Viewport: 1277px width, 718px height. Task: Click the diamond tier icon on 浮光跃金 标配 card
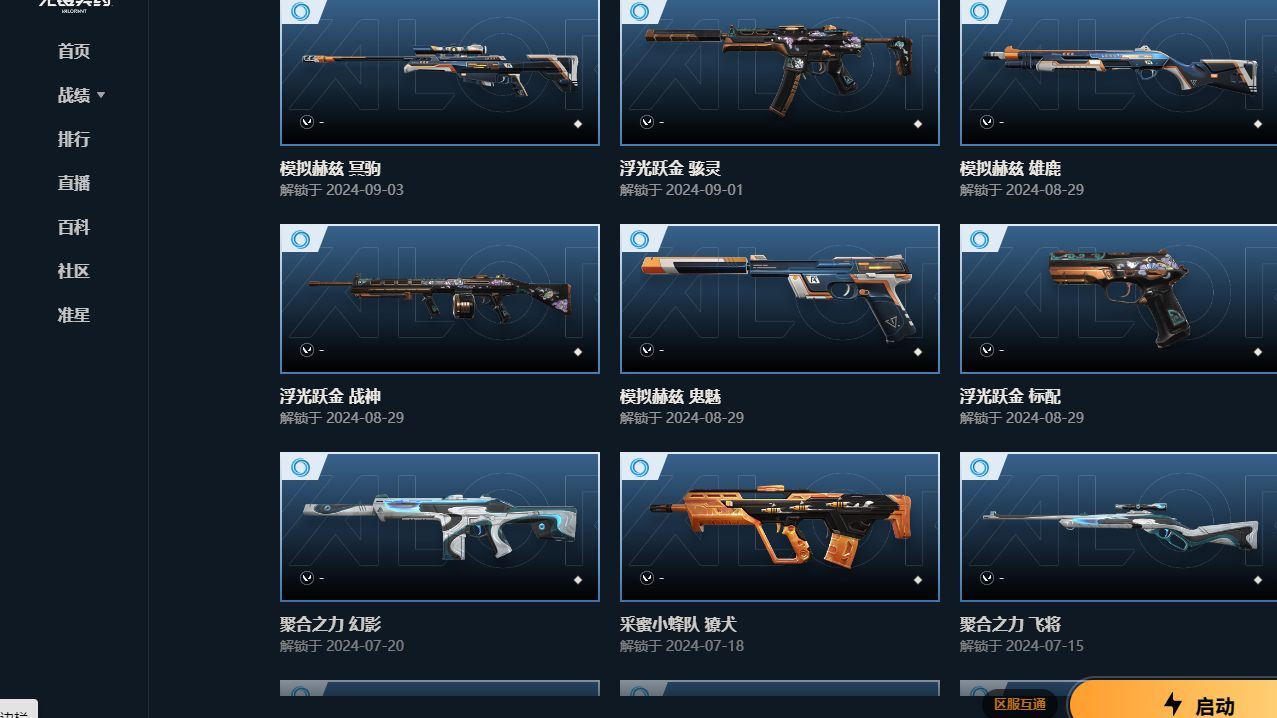pos(1258,352)
